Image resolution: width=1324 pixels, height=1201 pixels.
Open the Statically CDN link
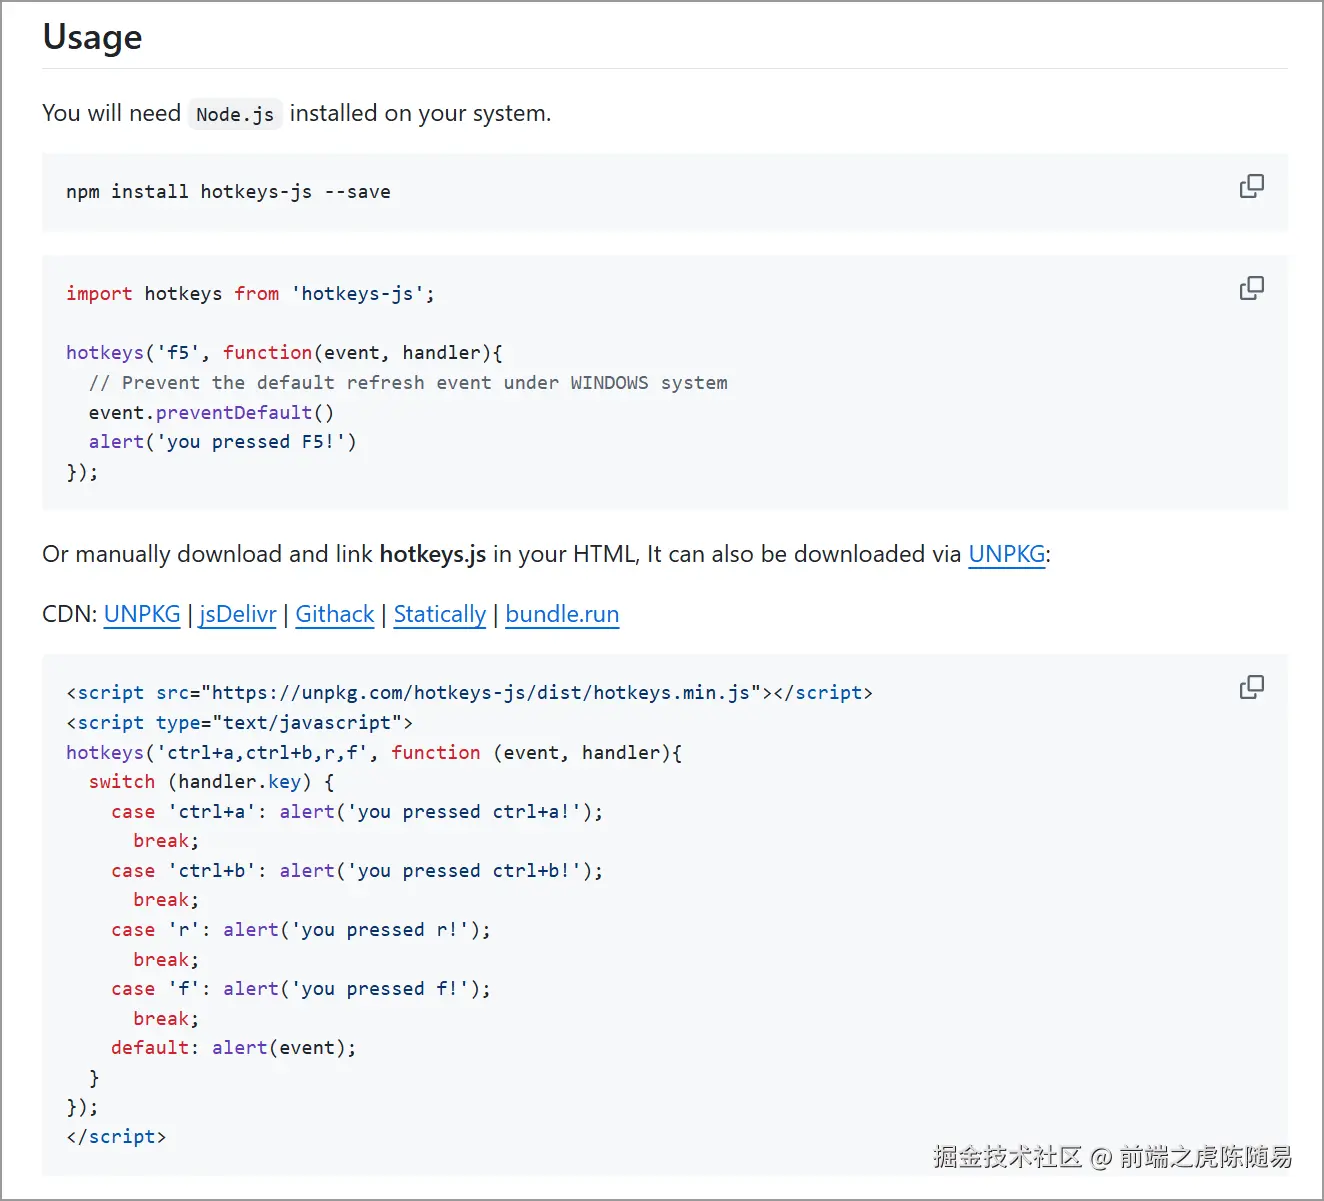pyautogui.click(x=439, y=614)
